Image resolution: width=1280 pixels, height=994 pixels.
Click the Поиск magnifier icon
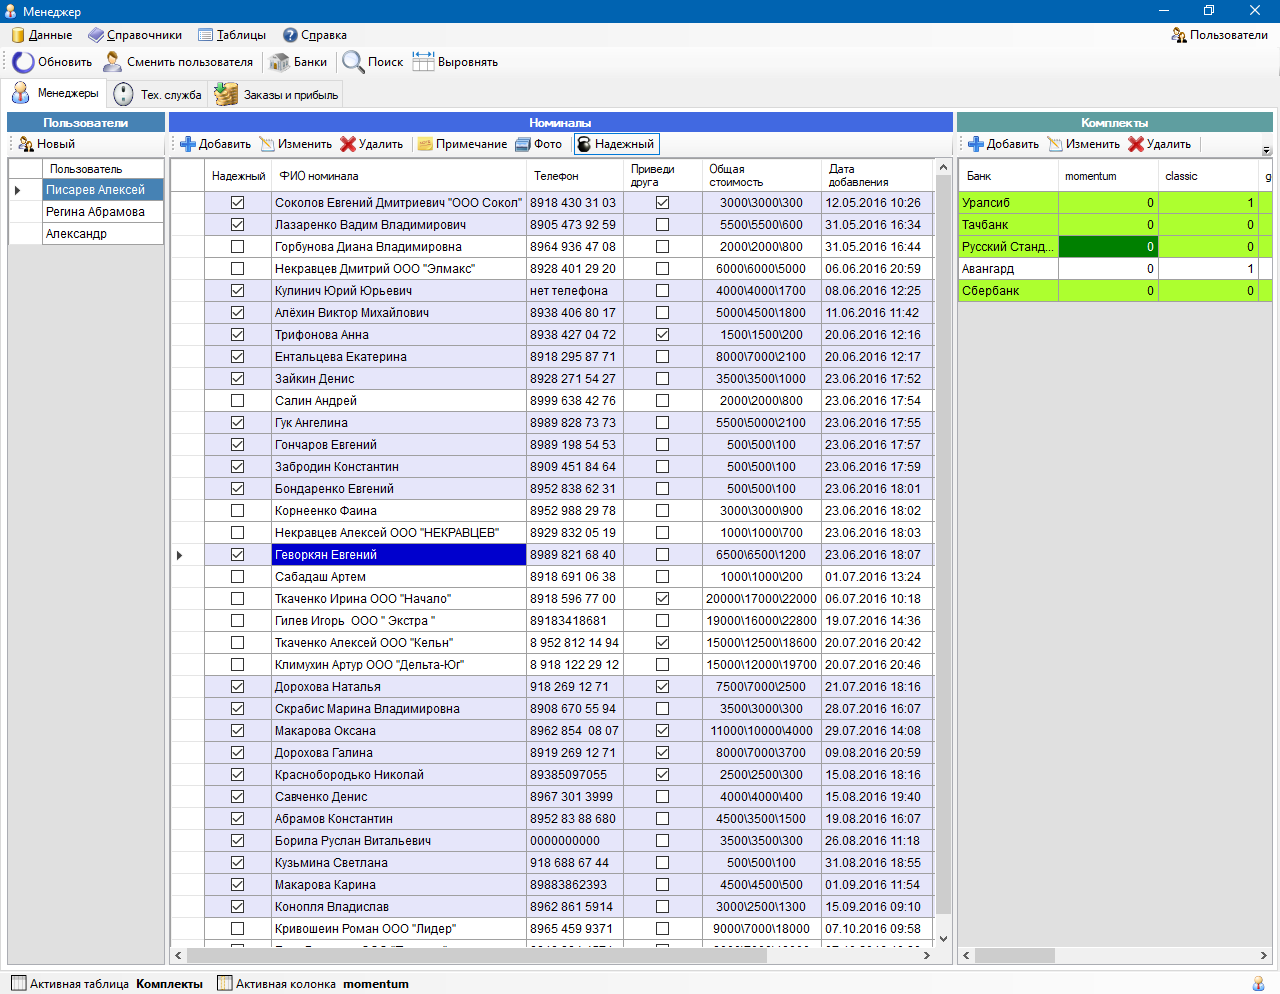click(x=353, y=62)
